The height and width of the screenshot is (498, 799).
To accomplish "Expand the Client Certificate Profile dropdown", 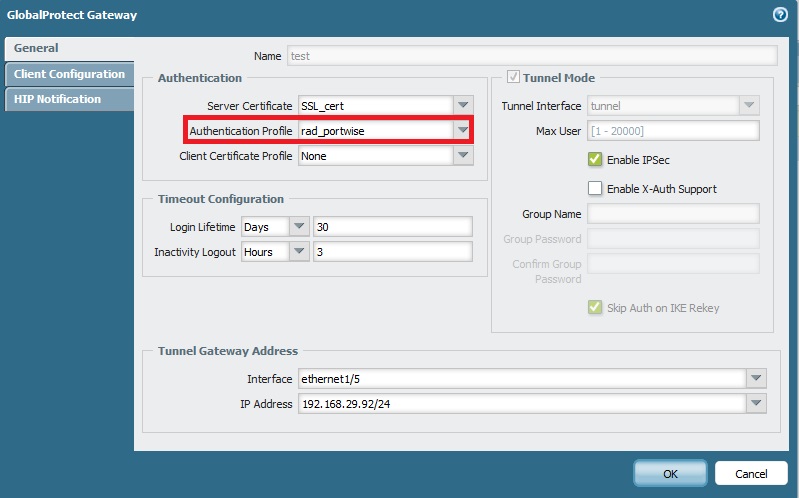I will (x=462, y=156).
